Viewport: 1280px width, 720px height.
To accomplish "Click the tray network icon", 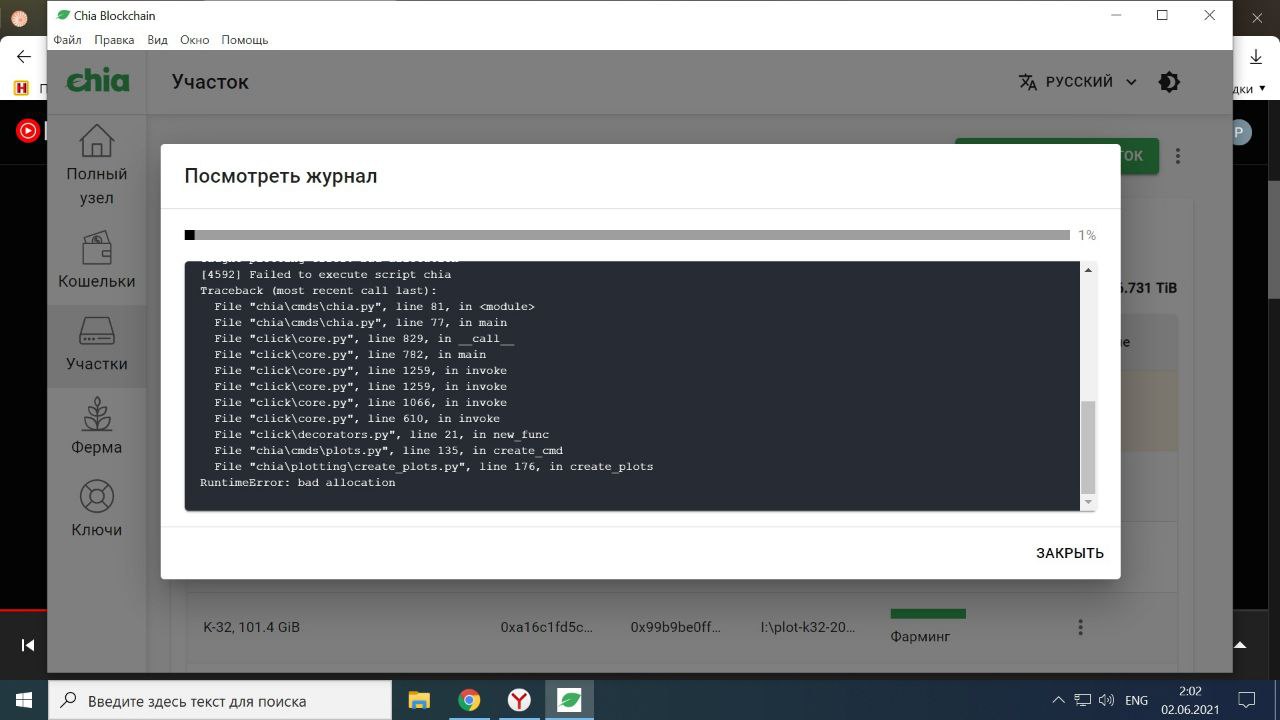I will coord(1082,700).
